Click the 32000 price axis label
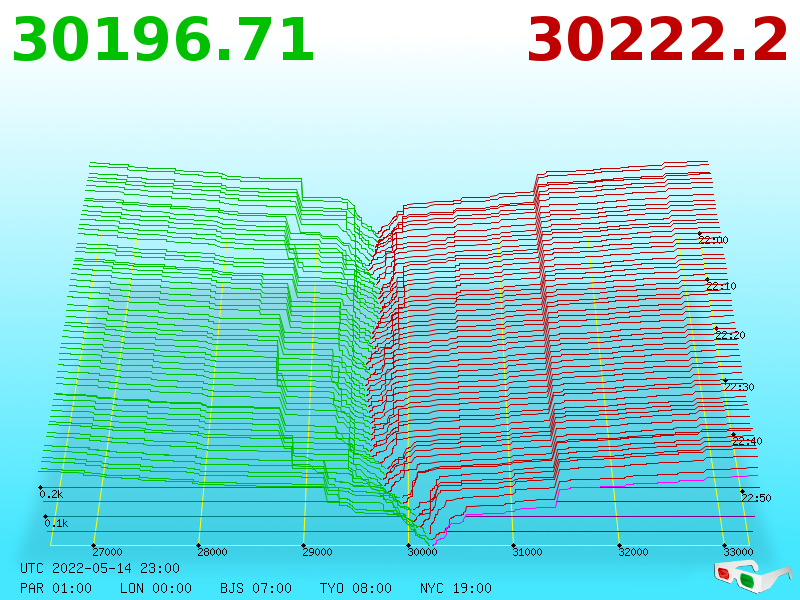Image resolution: width=800 pixels, height=600 pixels. [633, 552]
